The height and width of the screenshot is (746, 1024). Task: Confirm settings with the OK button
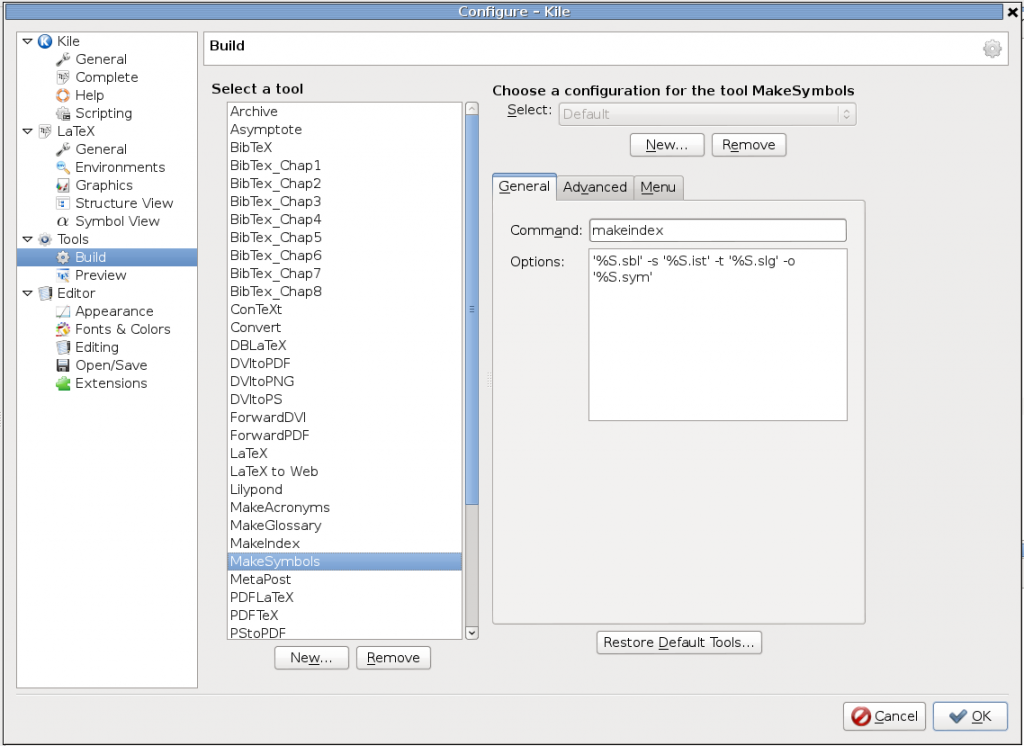(970, 717)
